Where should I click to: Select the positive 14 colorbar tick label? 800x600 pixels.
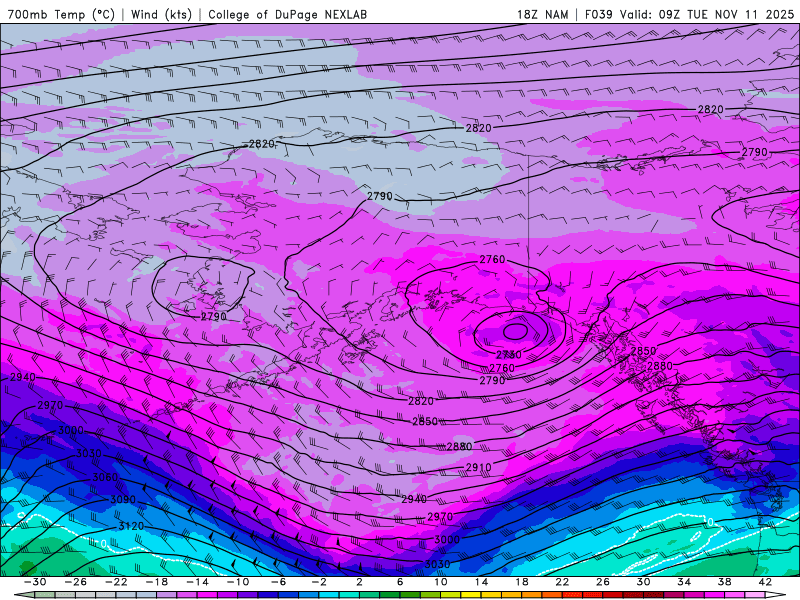(481, 582)
